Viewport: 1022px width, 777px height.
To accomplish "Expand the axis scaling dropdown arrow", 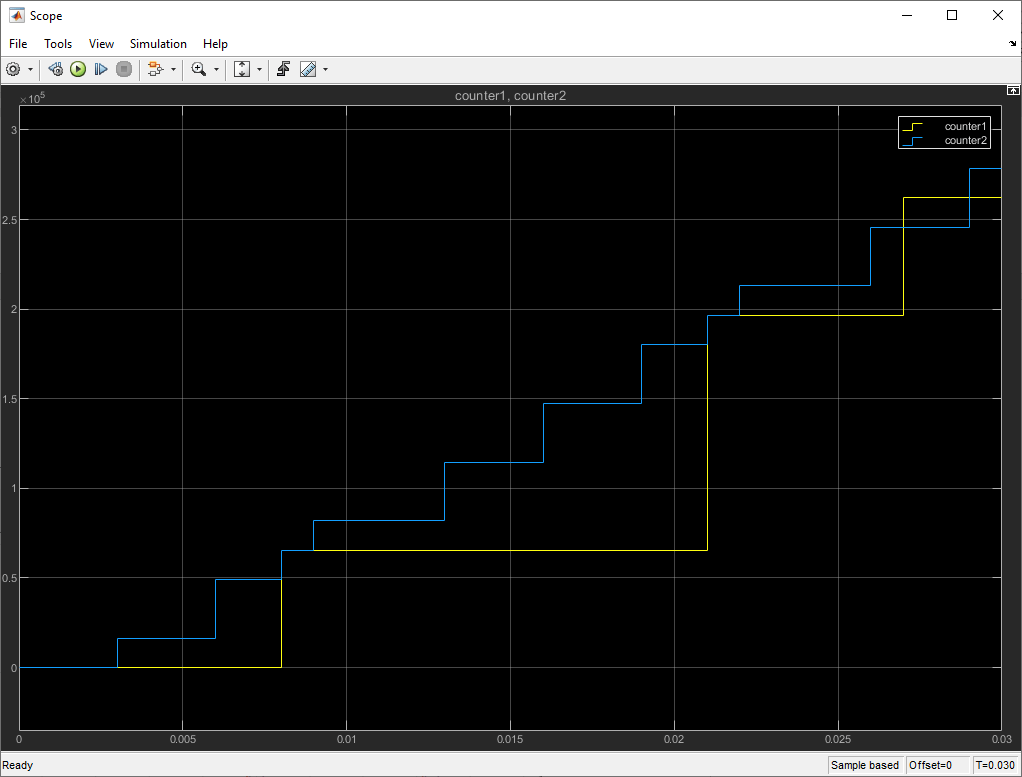I will pyautogui.click(x=259, y=69).
